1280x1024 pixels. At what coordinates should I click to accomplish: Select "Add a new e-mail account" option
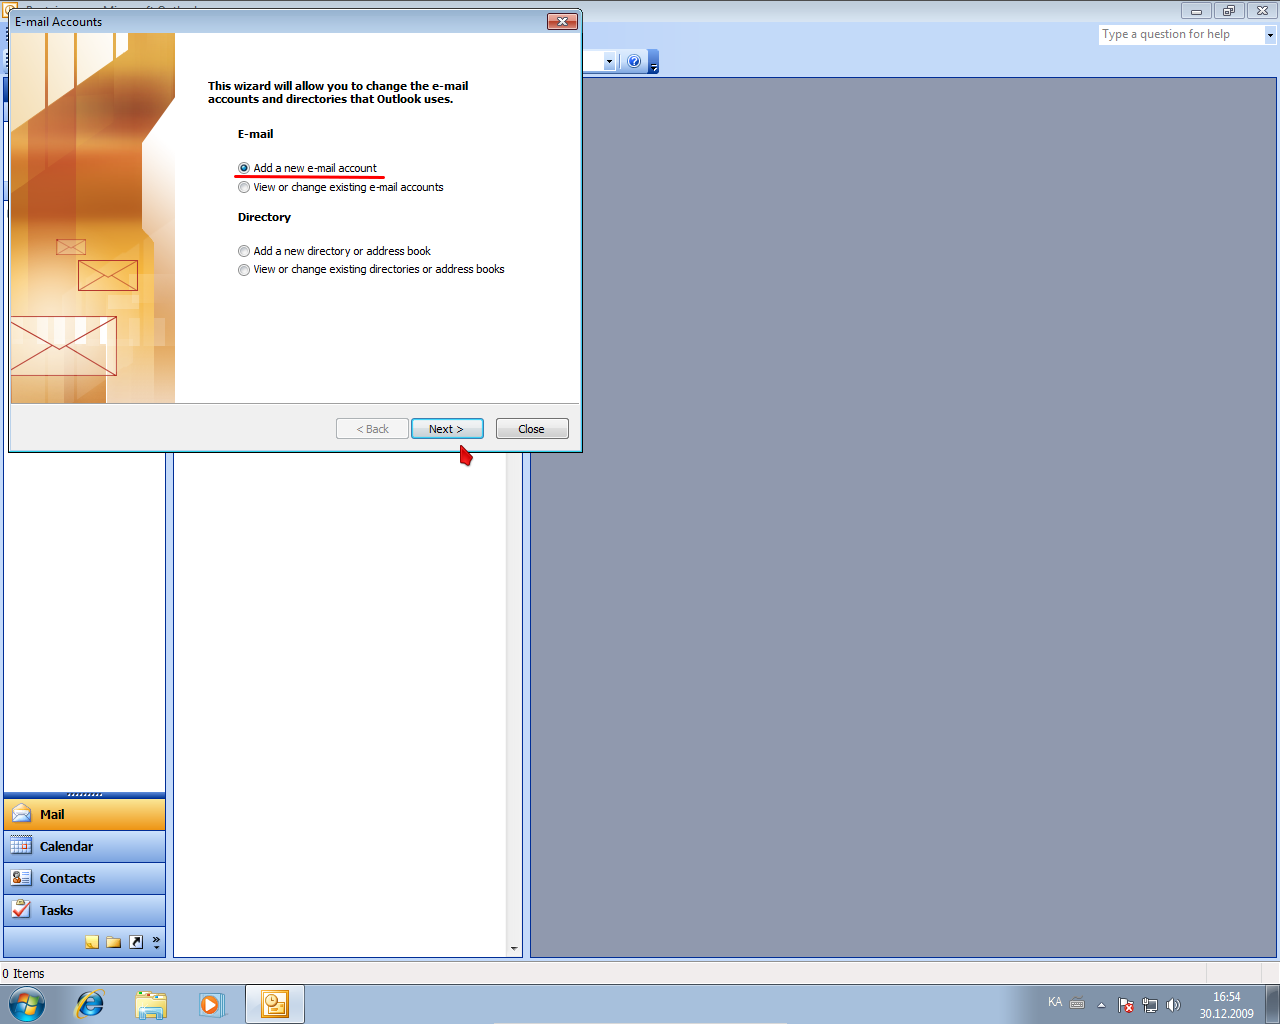pos(244,168)
